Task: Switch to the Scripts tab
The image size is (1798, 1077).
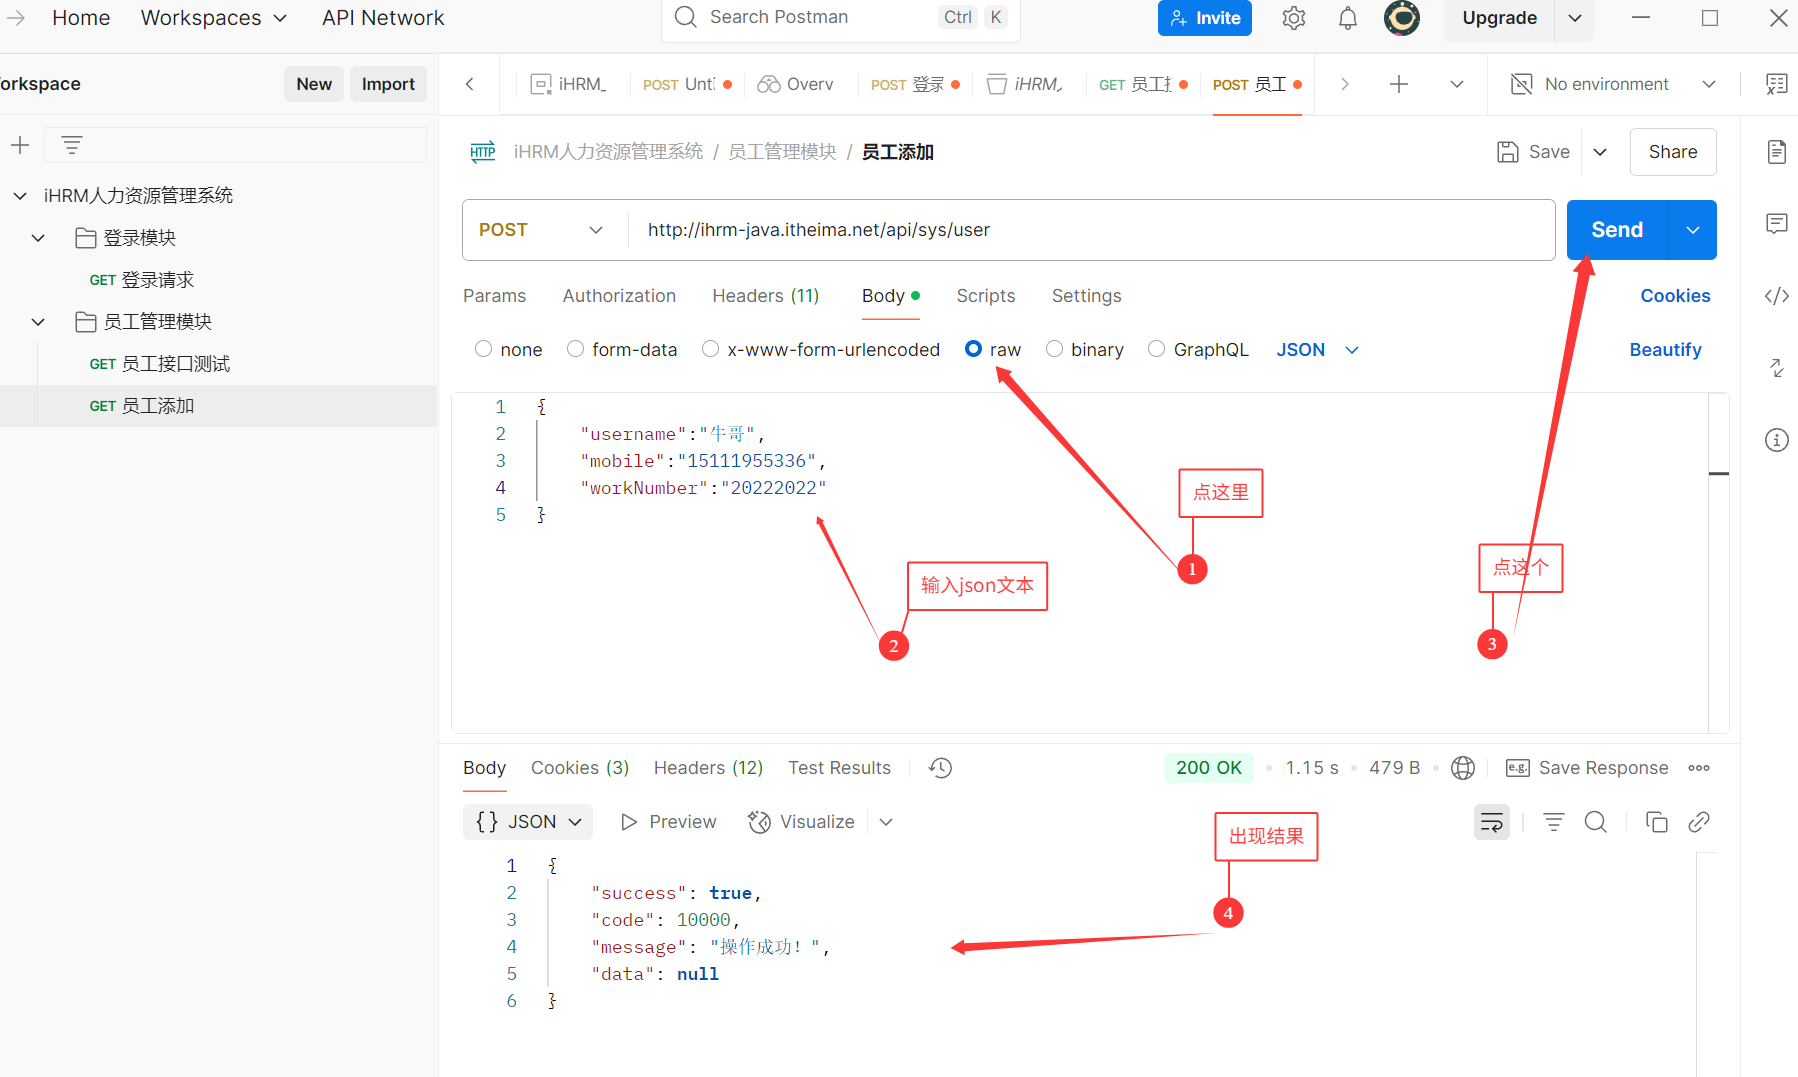Action: click(x=985, y=296)
